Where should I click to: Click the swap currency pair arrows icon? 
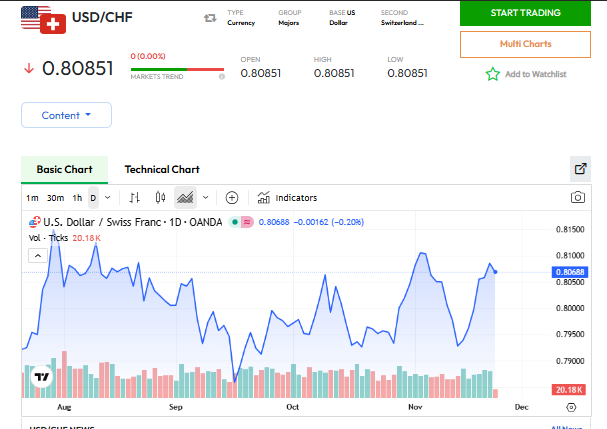[209, 18]
